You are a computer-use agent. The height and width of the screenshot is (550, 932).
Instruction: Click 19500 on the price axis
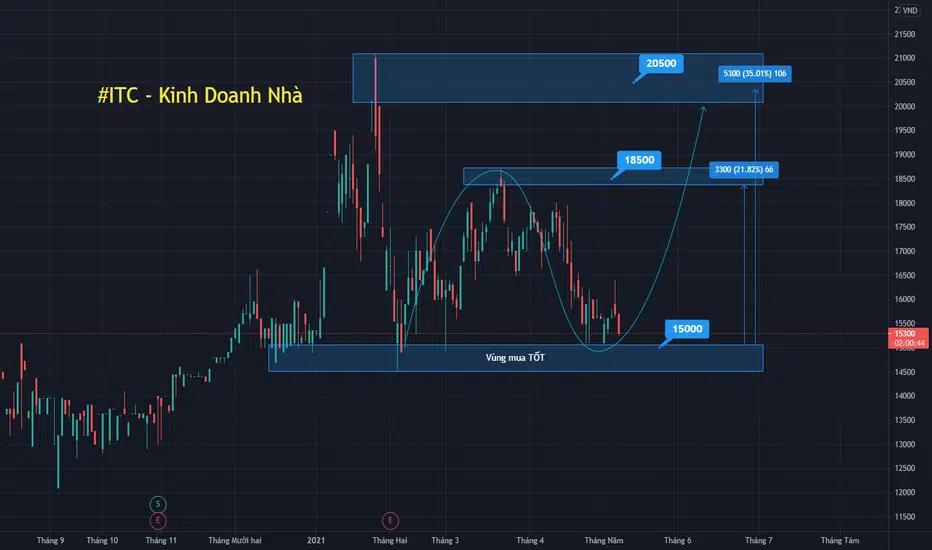pos(905,130)
